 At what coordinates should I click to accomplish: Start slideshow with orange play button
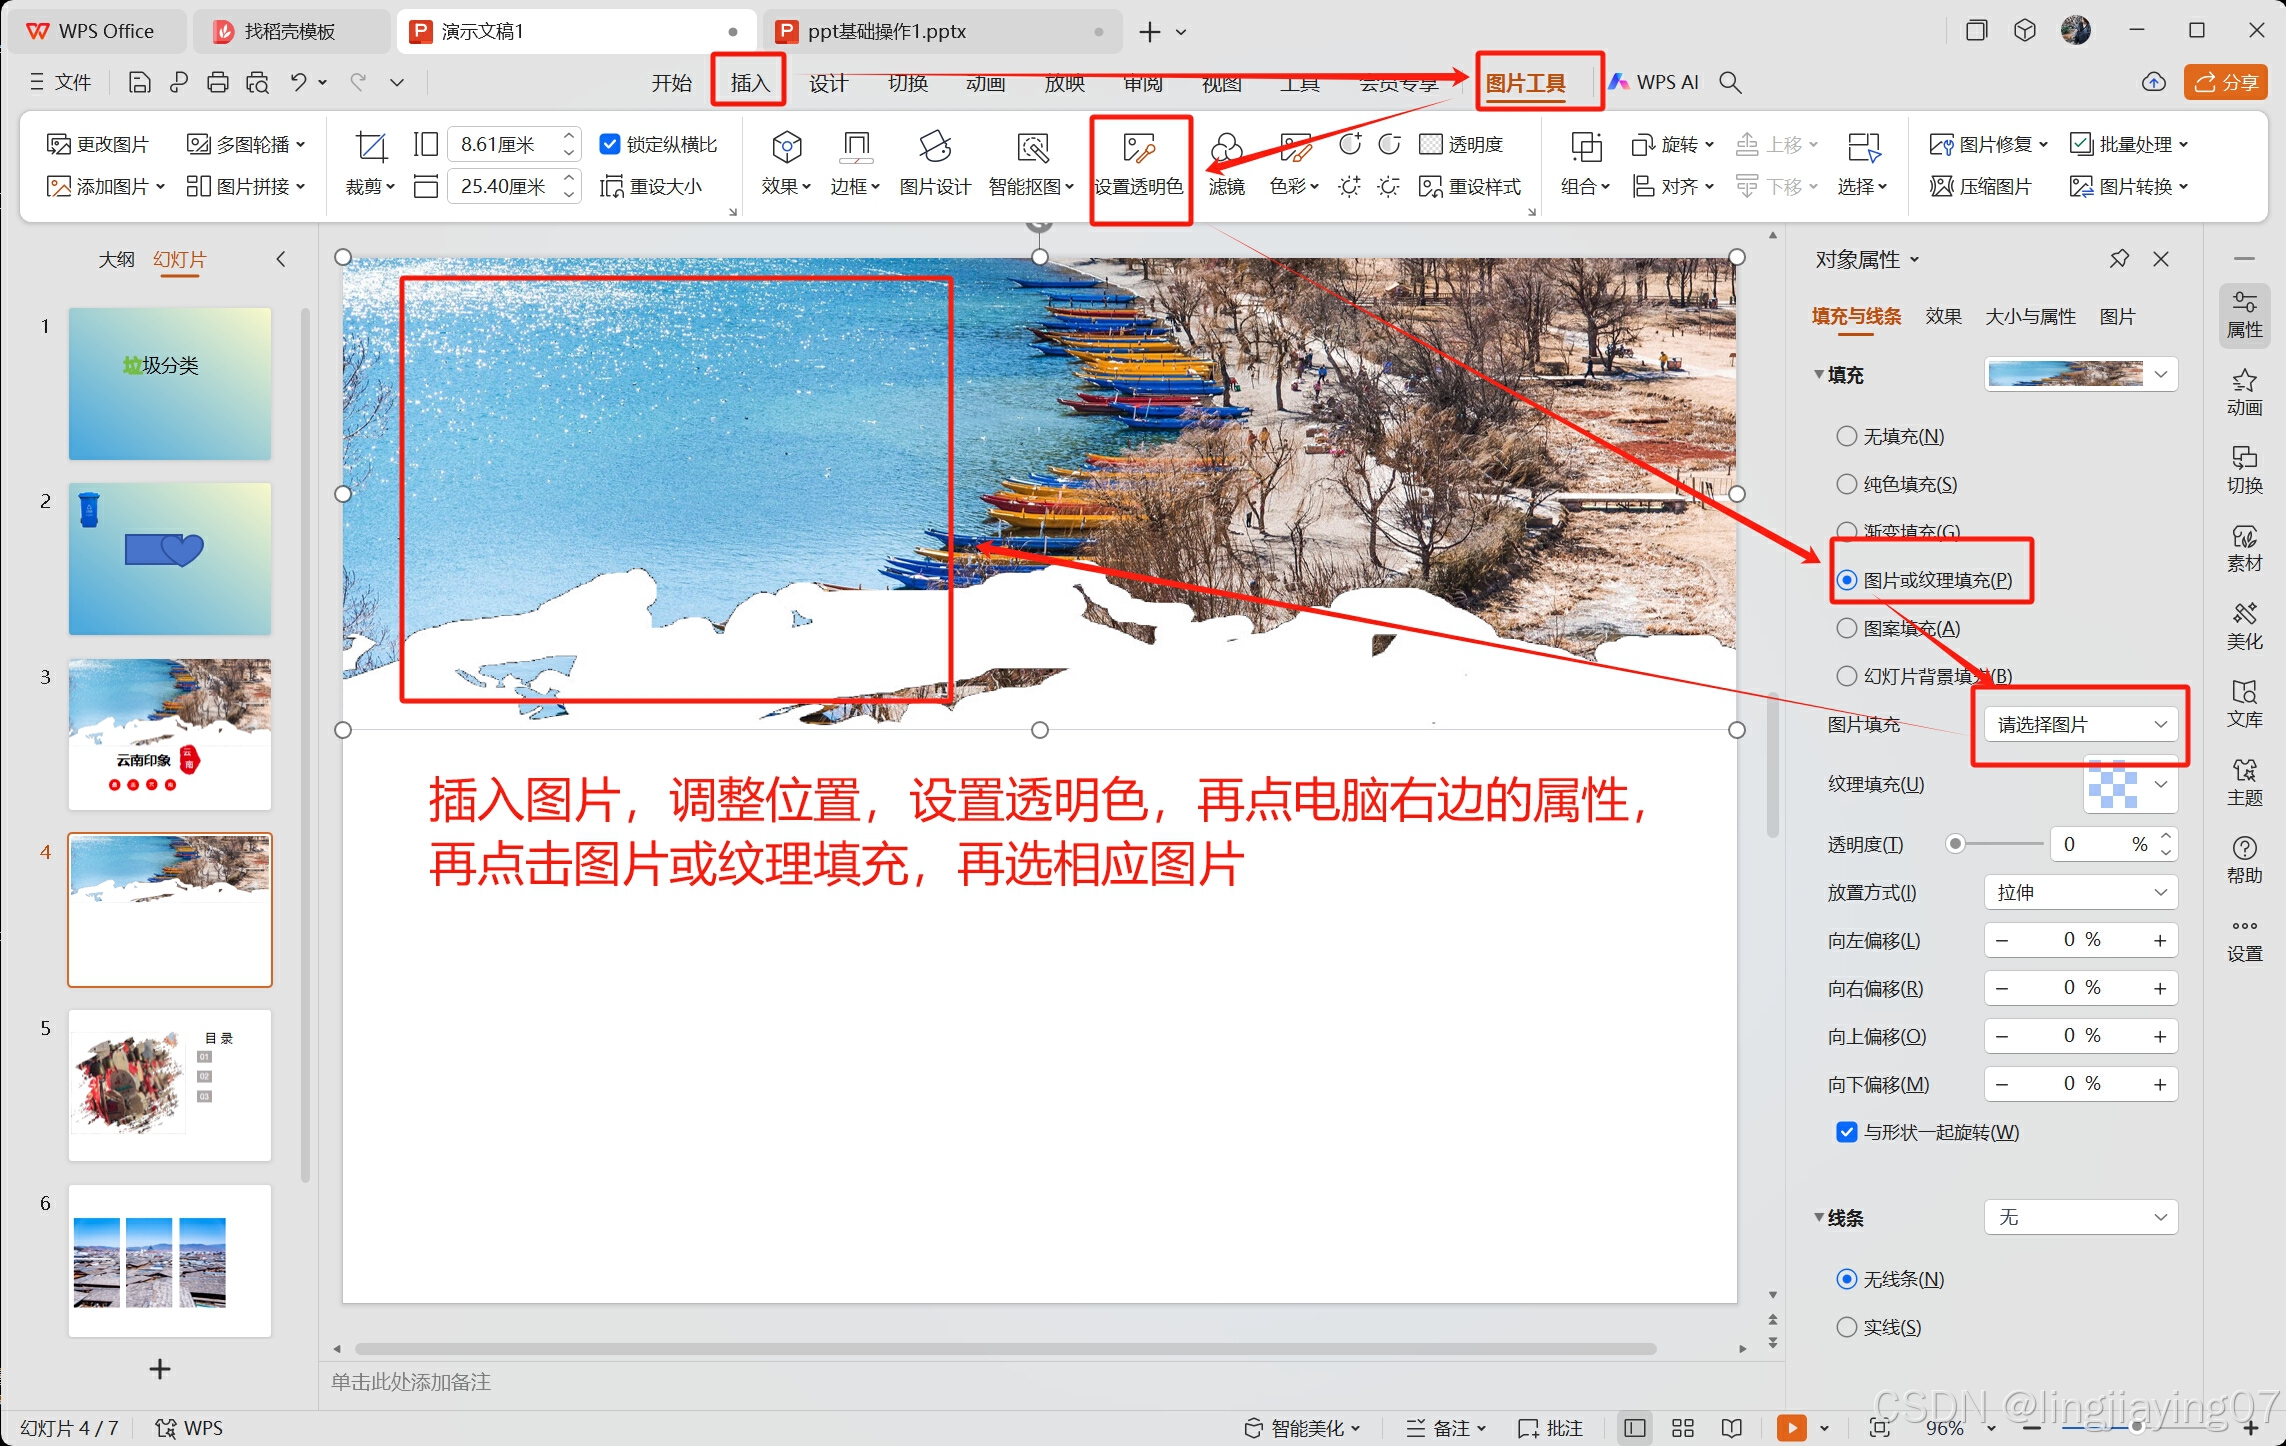1790,1427
